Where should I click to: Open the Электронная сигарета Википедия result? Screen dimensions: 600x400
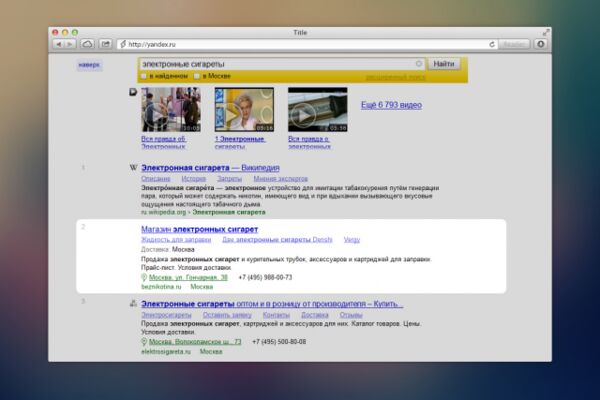tap(210, 168)
